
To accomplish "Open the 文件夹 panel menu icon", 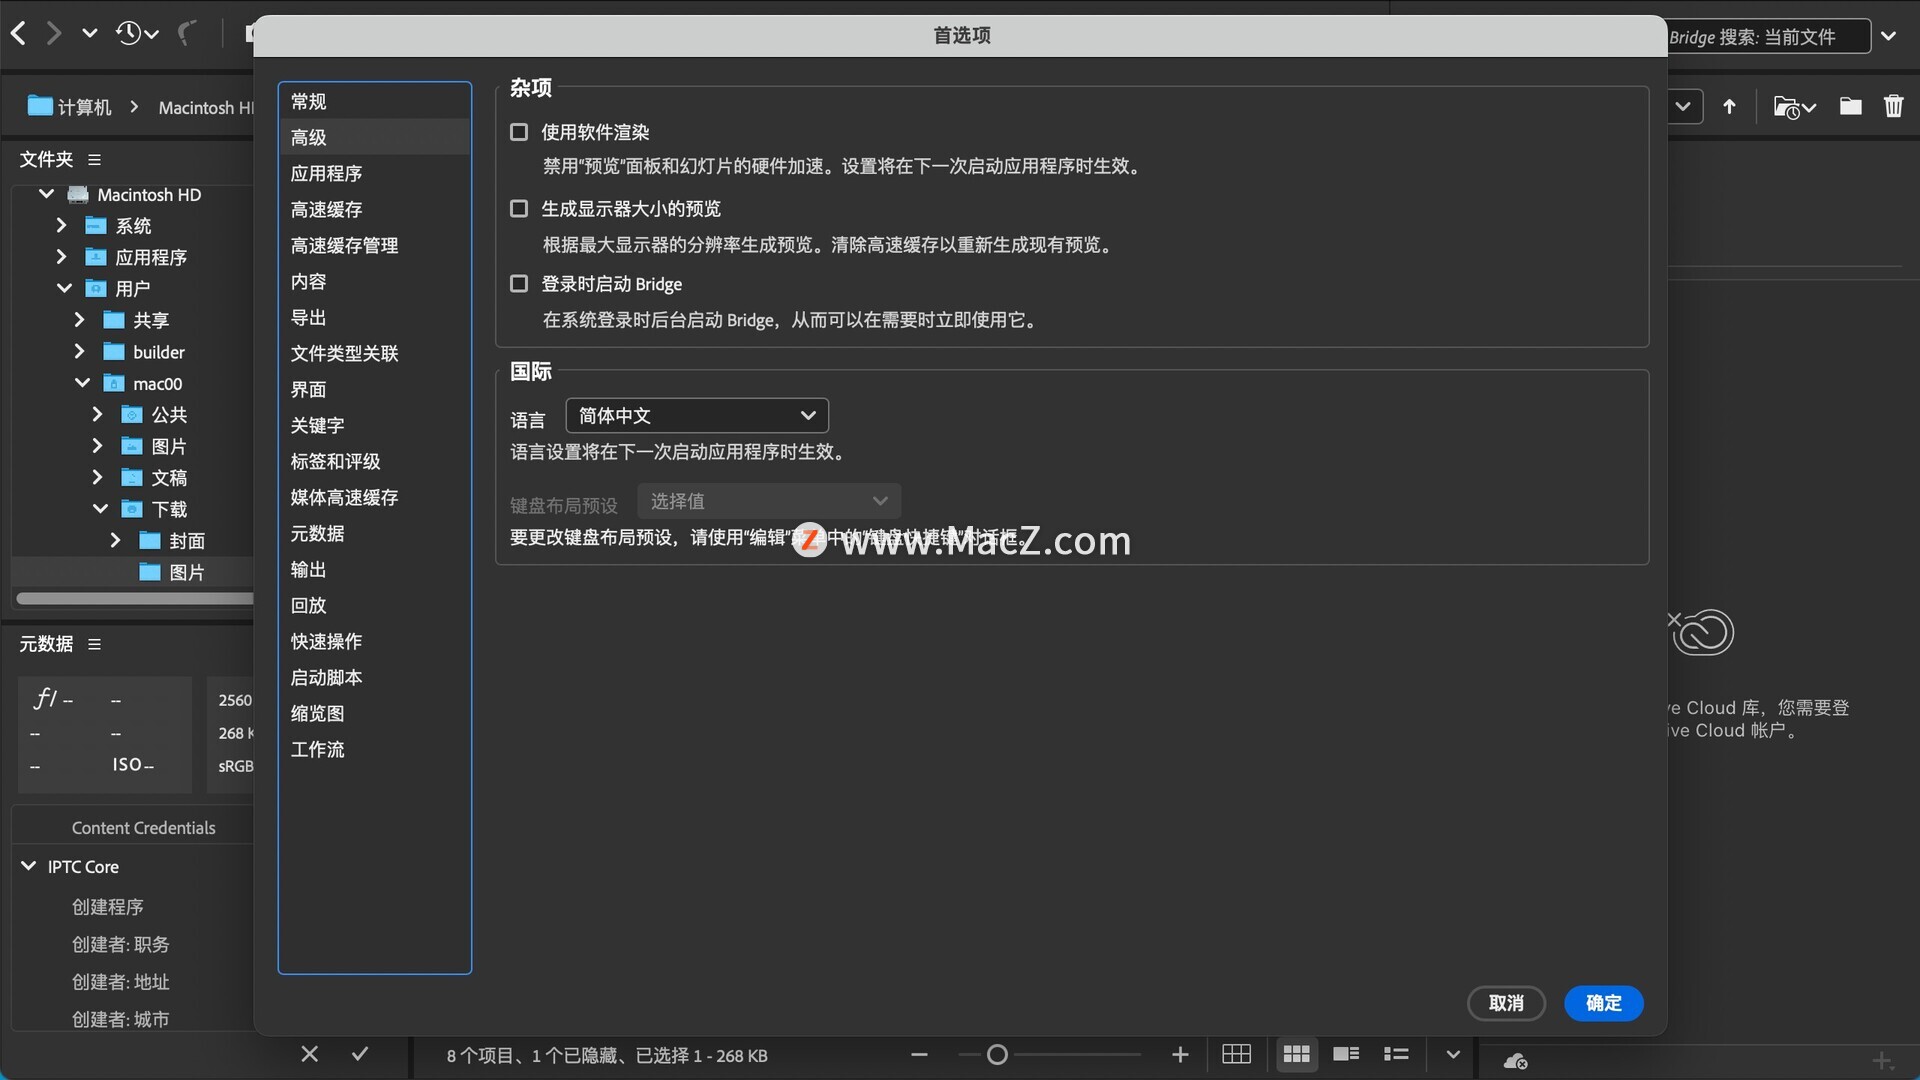I will point(94,160).
